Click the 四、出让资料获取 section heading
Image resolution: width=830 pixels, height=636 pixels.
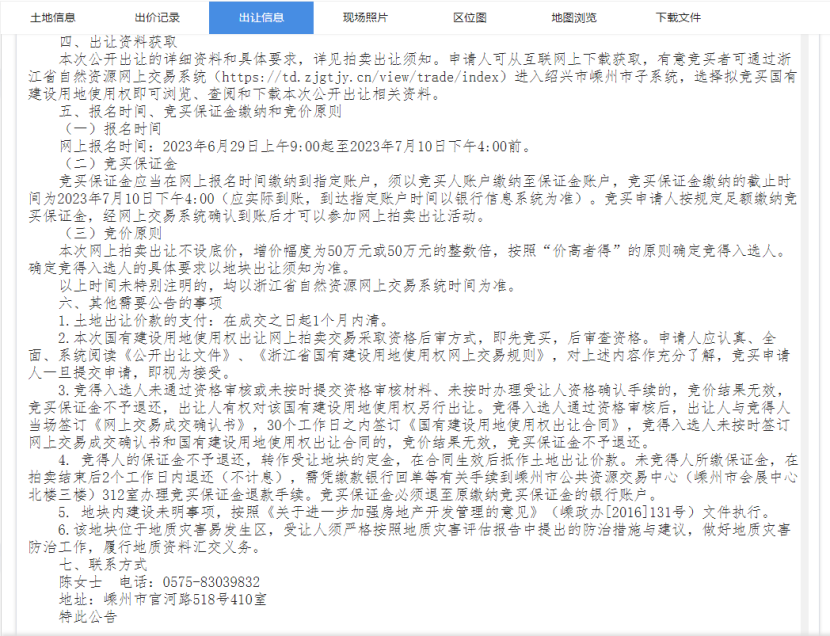[x=118, y=43]
